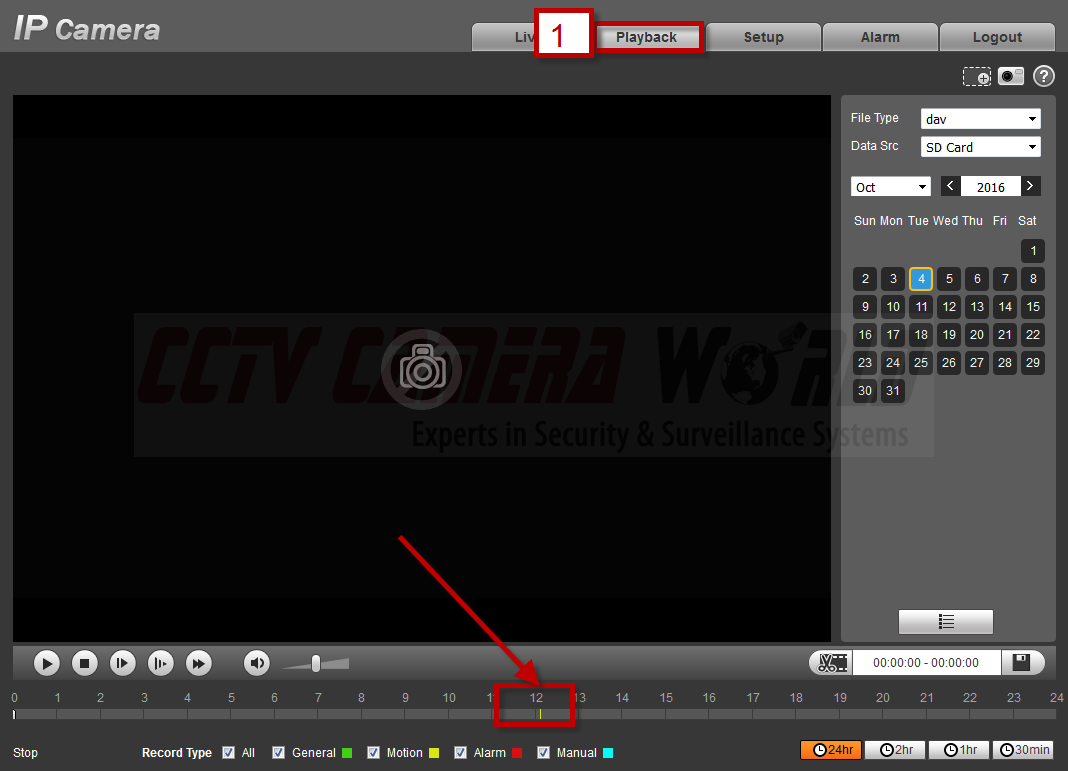Save the clip with floppy disk icon
This screenshot has height=771, width=1068.
coord(1021,662)
